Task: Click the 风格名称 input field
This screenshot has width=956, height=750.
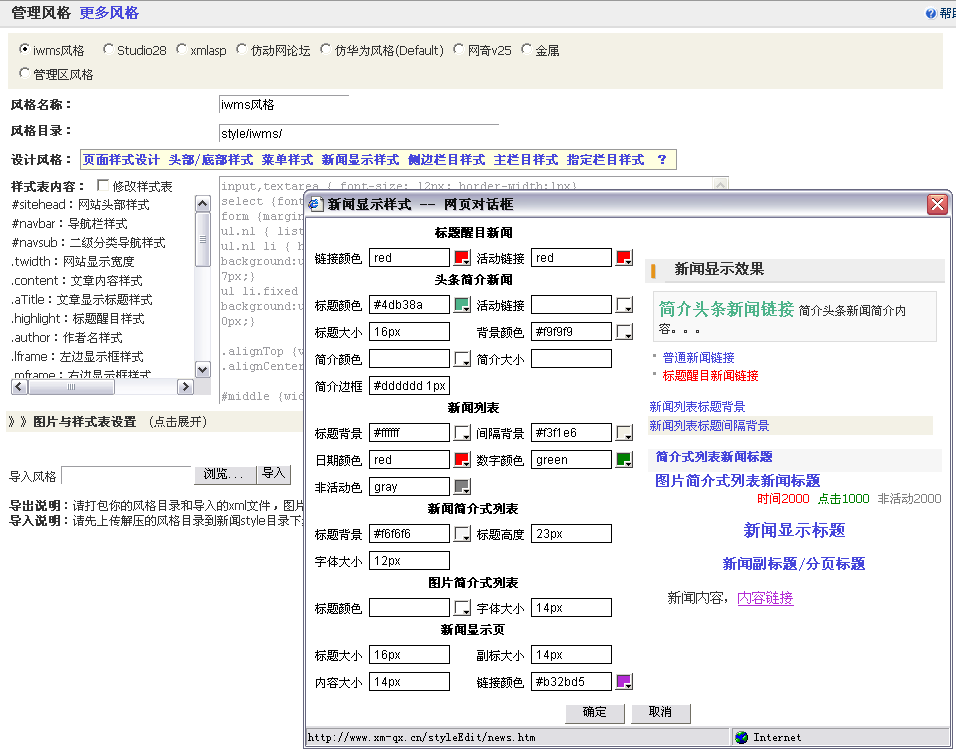Action: point(284,105)
